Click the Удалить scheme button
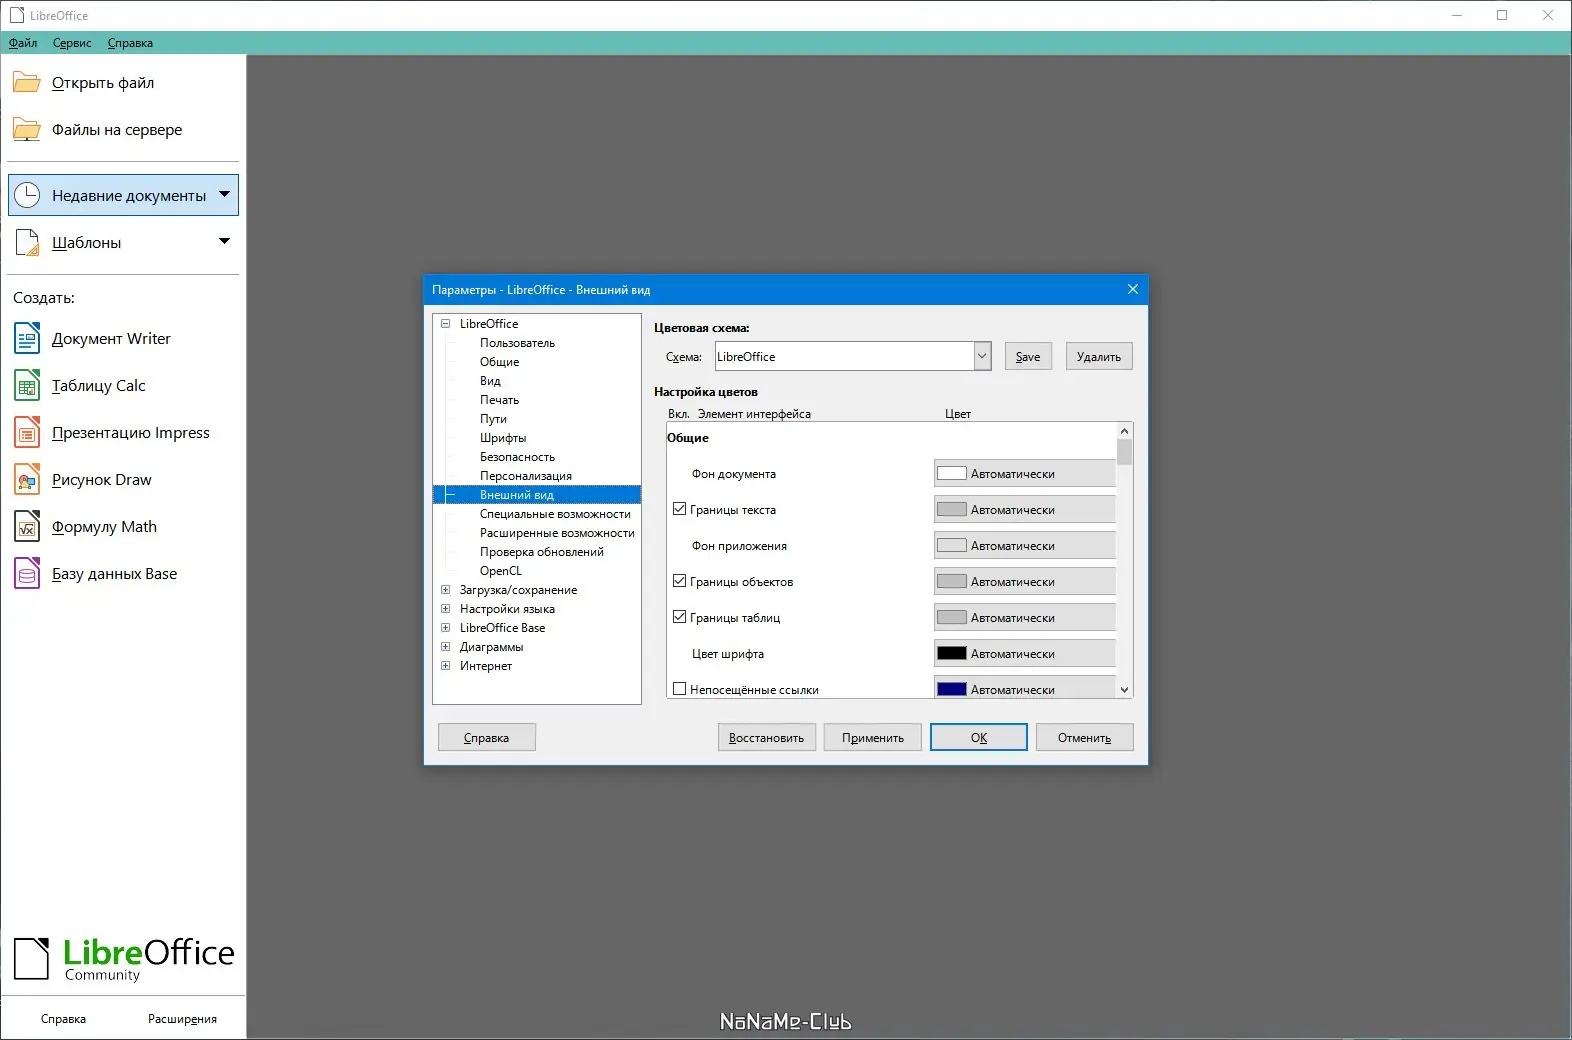 pyautogui.click(x=1099, y=356)
